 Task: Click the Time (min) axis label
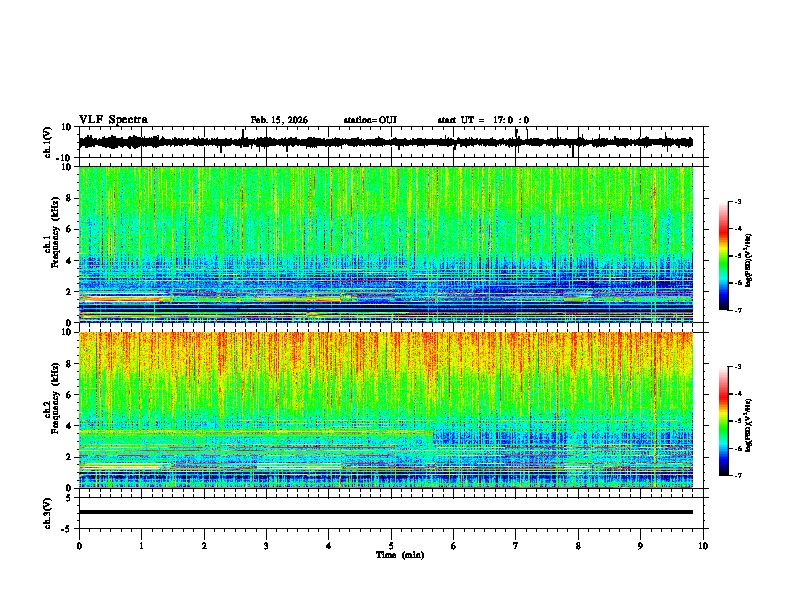coord(400,555)
